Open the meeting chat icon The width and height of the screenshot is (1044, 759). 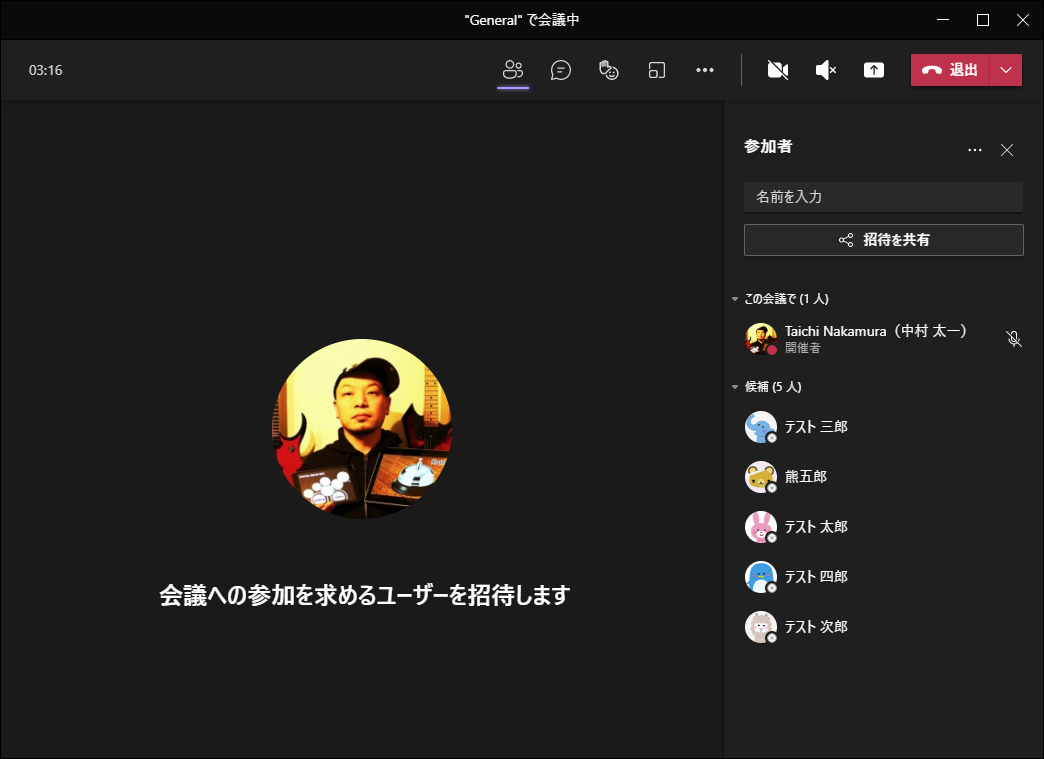pyautogui.click(x=561, y=70)
